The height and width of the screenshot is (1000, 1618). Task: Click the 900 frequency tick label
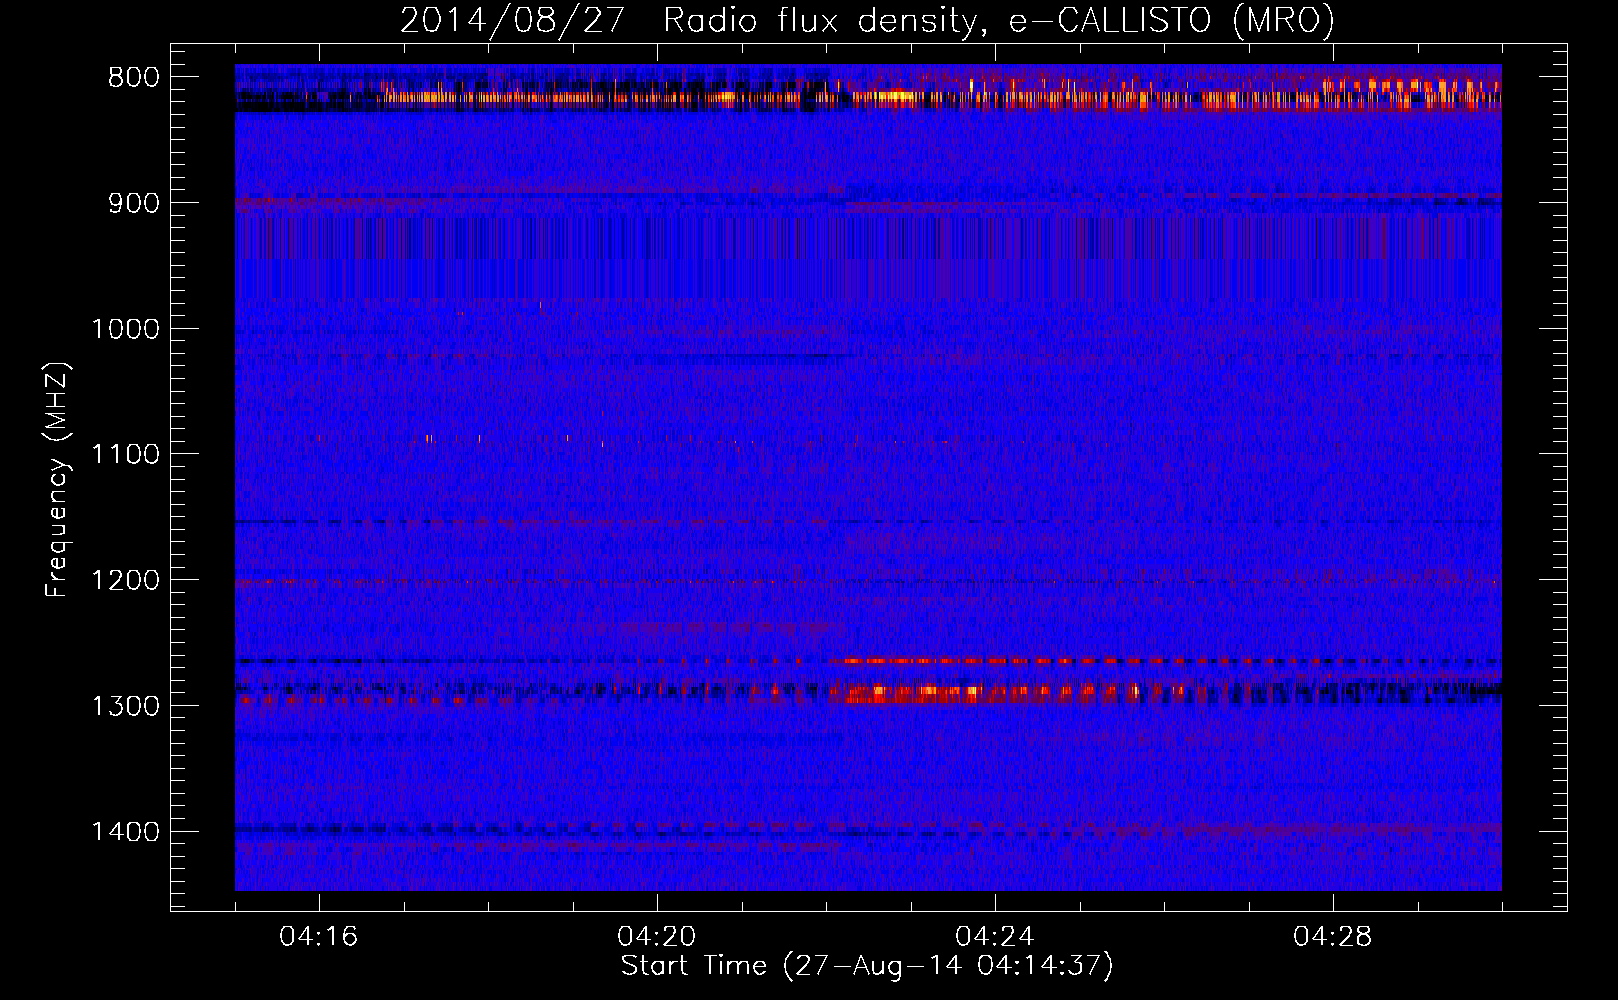(x=134, y=203)
